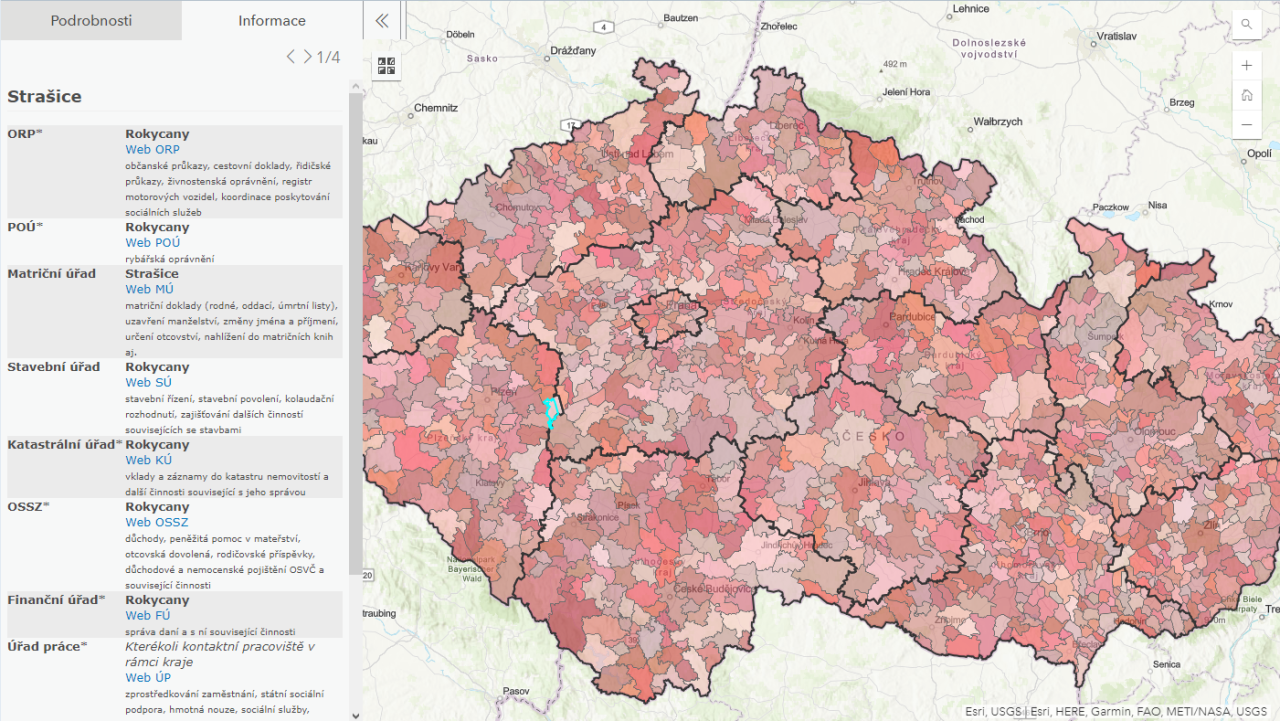Follow the Web MÚ link
Screen dimensions: 1280x721
150,289
